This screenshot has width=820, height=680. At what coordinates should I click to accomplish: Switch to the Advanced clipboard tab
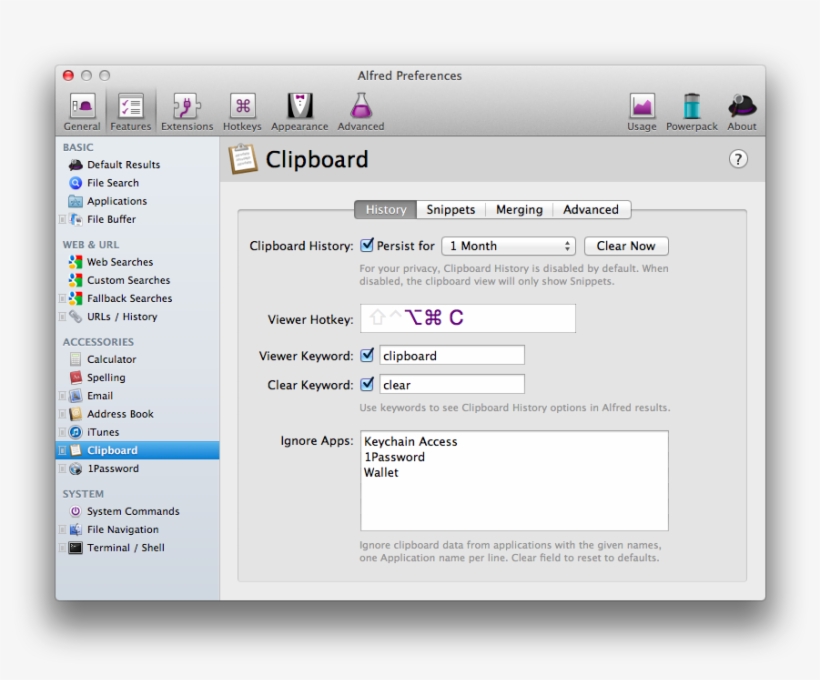pyautogui.click(x=591, y=210)
